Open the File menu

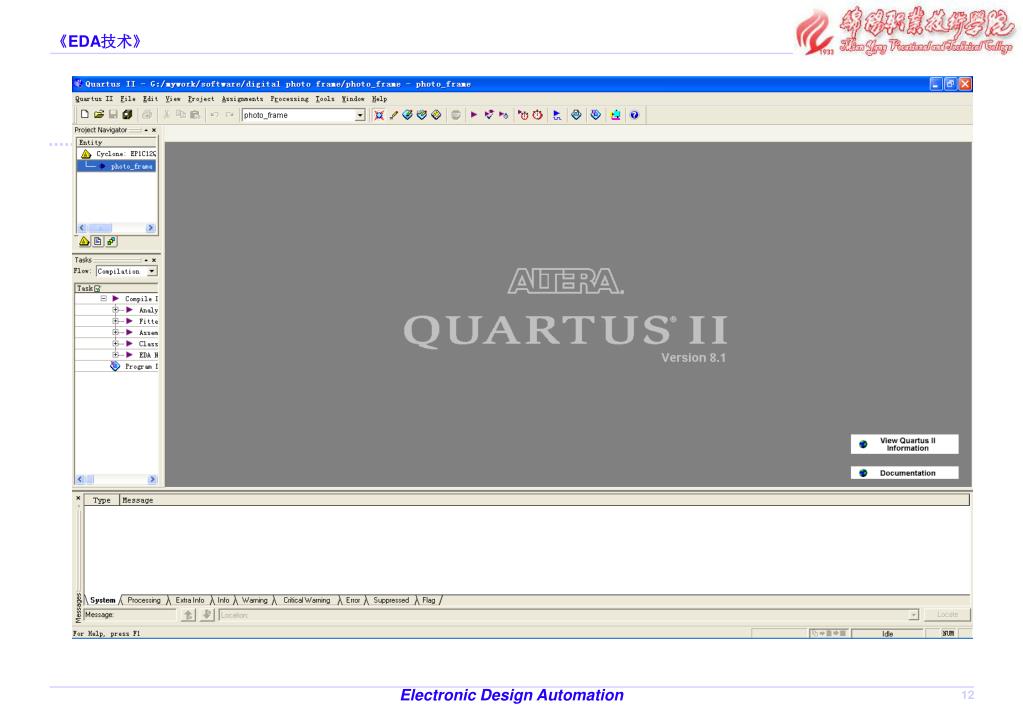(128, 99)
